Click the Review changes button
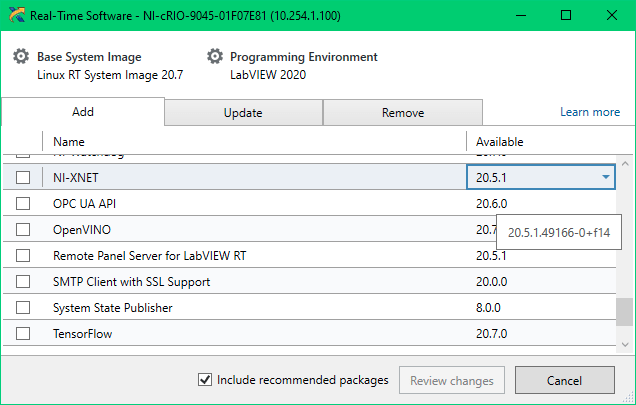The image size is (636, 405). coord(451,380)
